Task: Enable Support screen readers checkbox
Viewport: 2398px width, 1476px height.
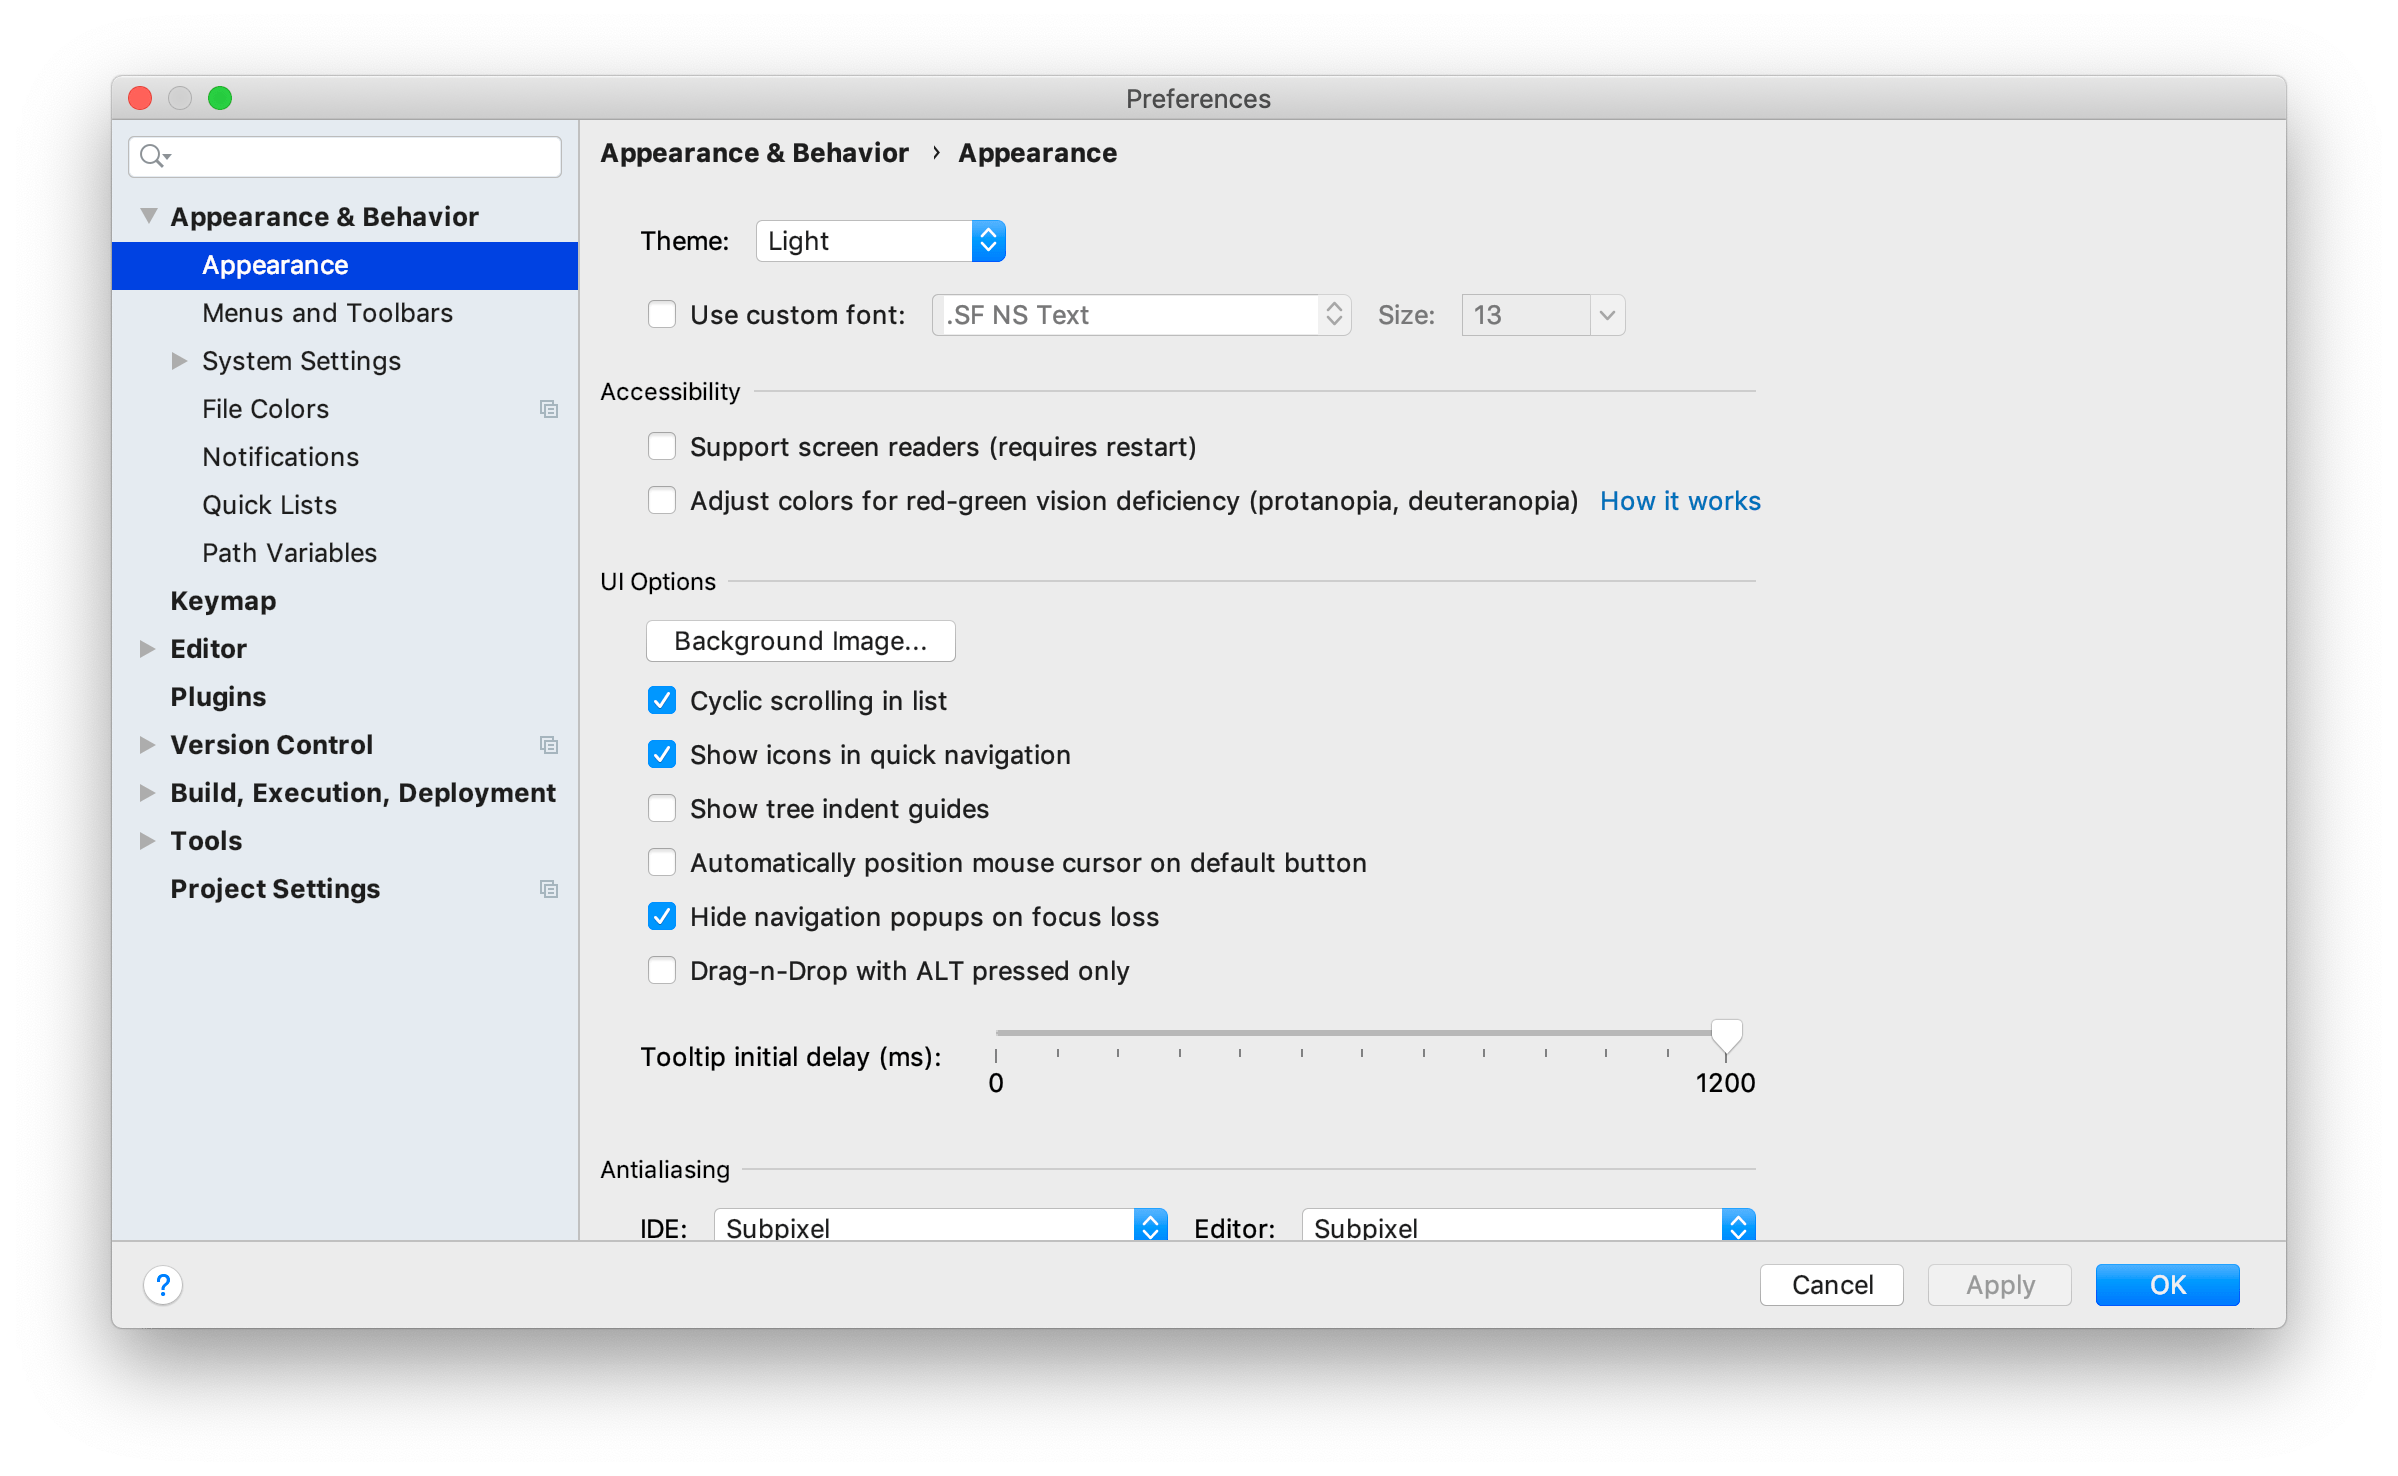Action: pyautogui.click(x=665, y=447)
